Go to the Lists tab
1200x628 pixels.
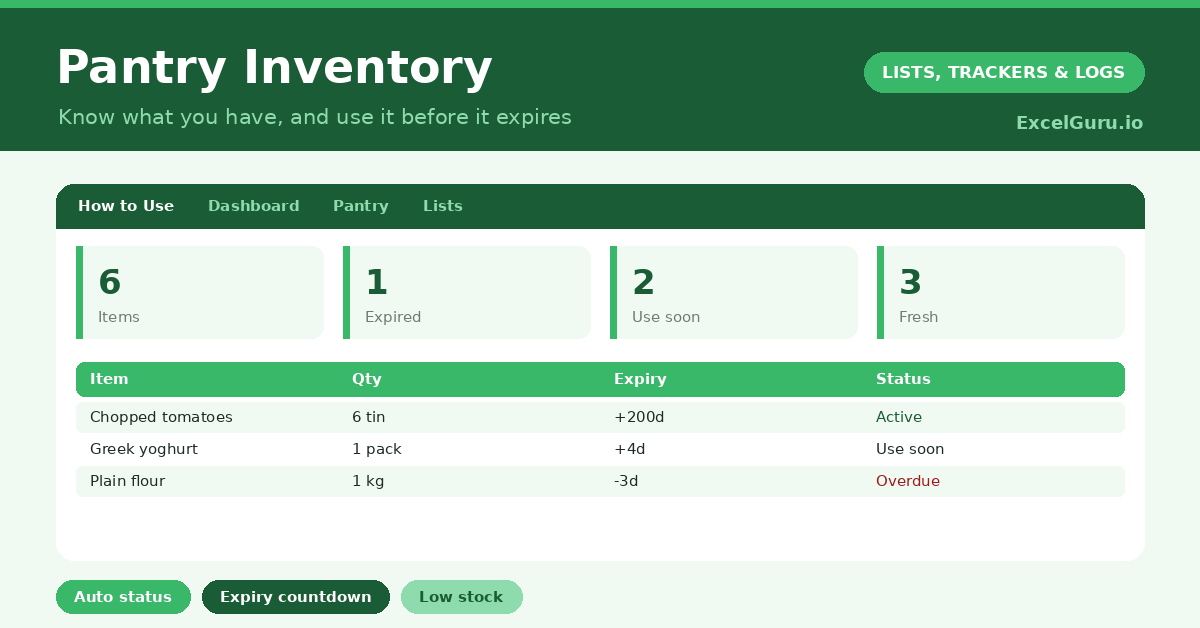(x=442, y=206)
